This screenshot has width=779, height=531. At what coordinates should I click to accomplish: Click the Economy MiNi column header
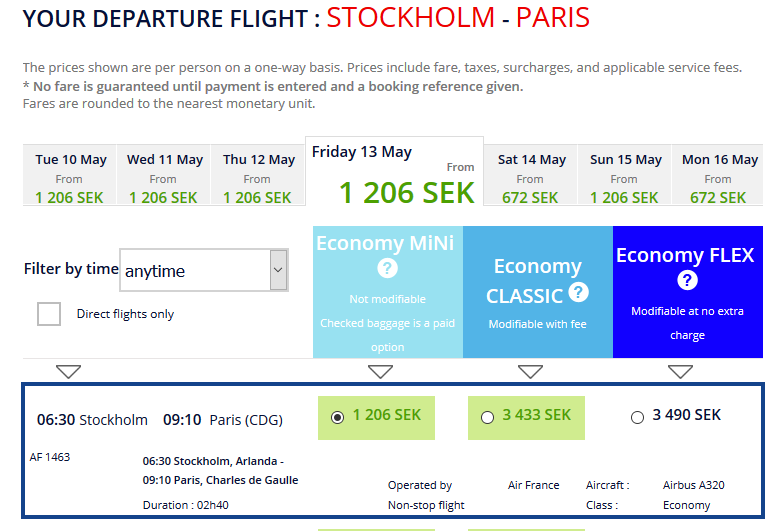click(388, 292)
